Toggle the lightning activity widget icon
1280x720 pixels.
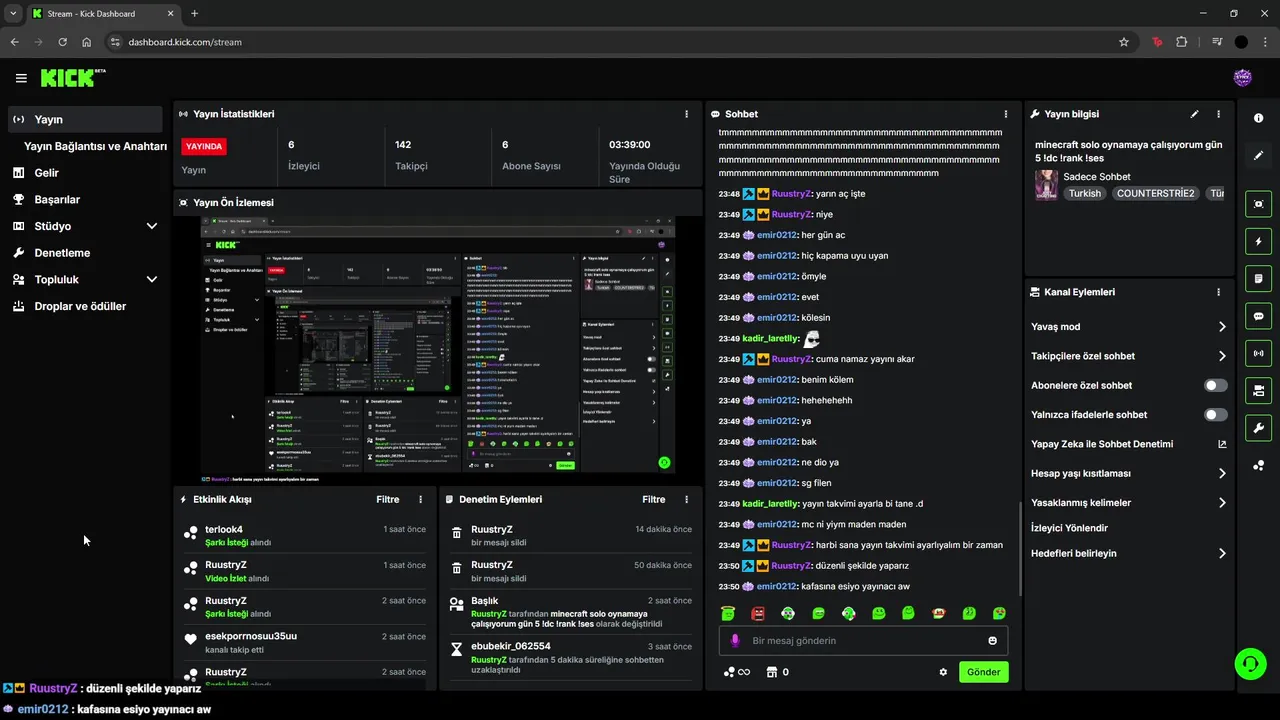[x=1258, y=241]
